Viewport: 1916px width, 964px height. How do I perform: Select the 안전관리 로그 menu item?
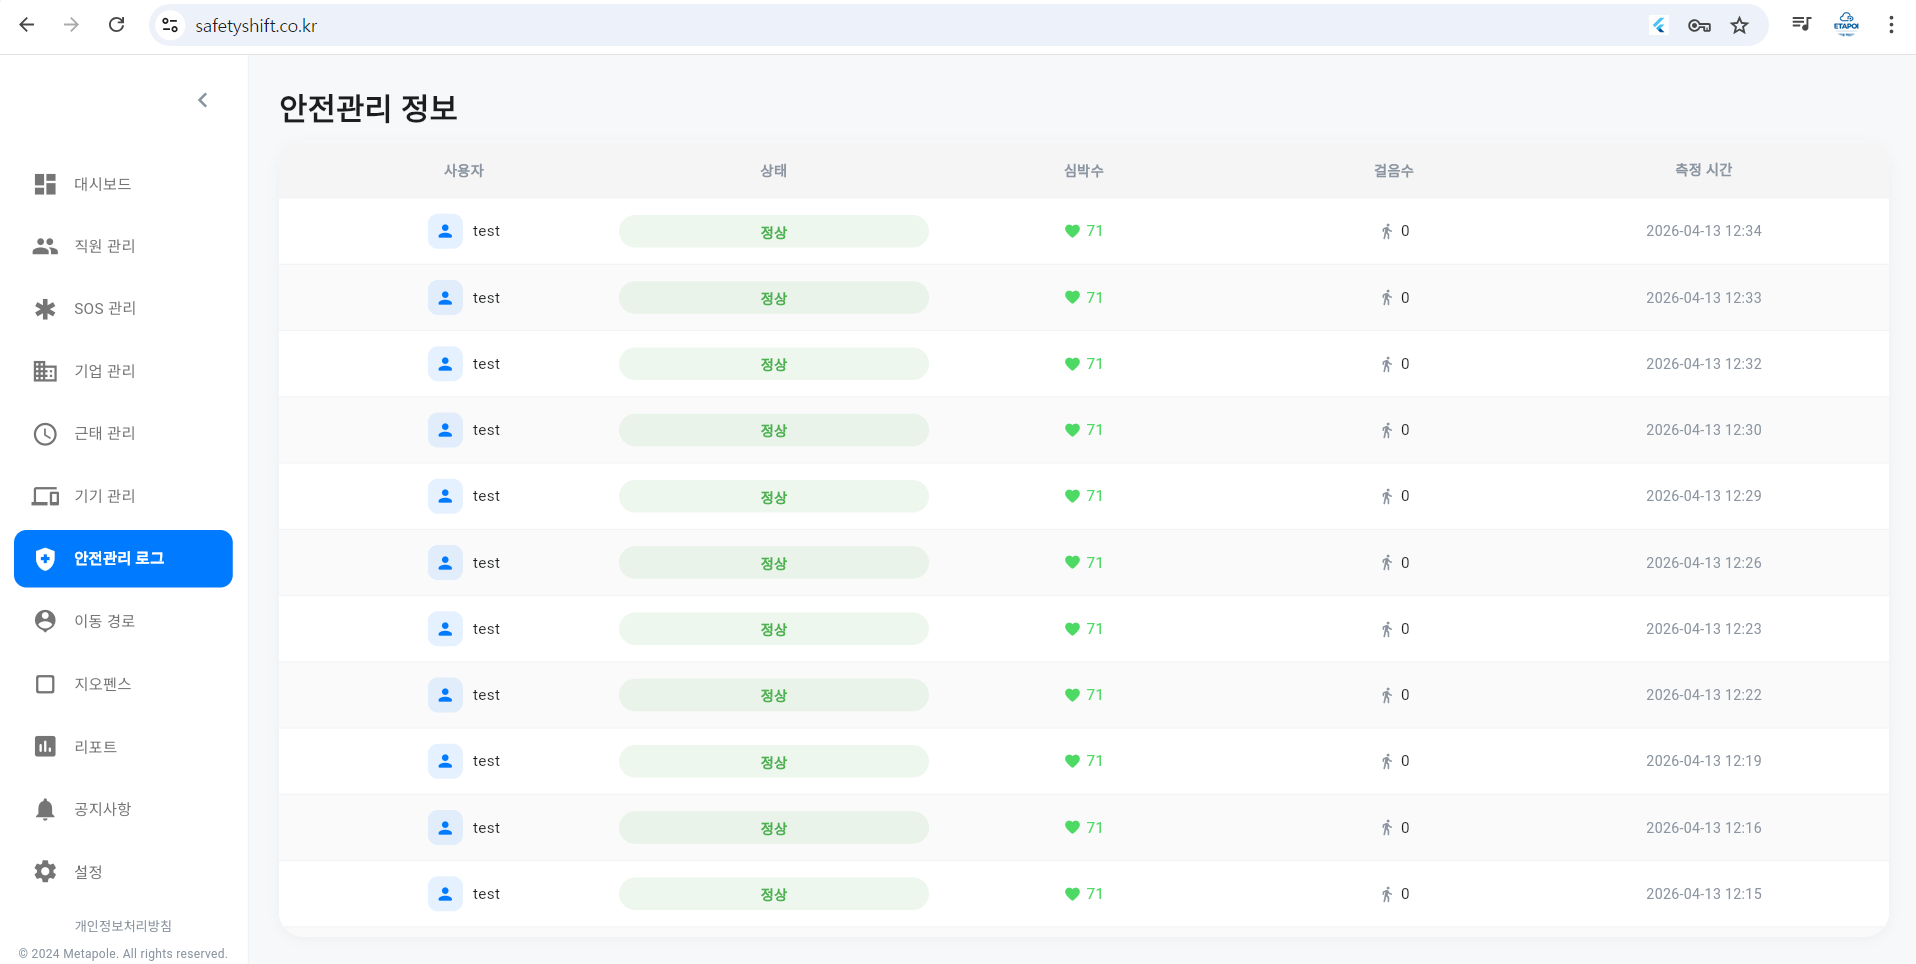123,559
